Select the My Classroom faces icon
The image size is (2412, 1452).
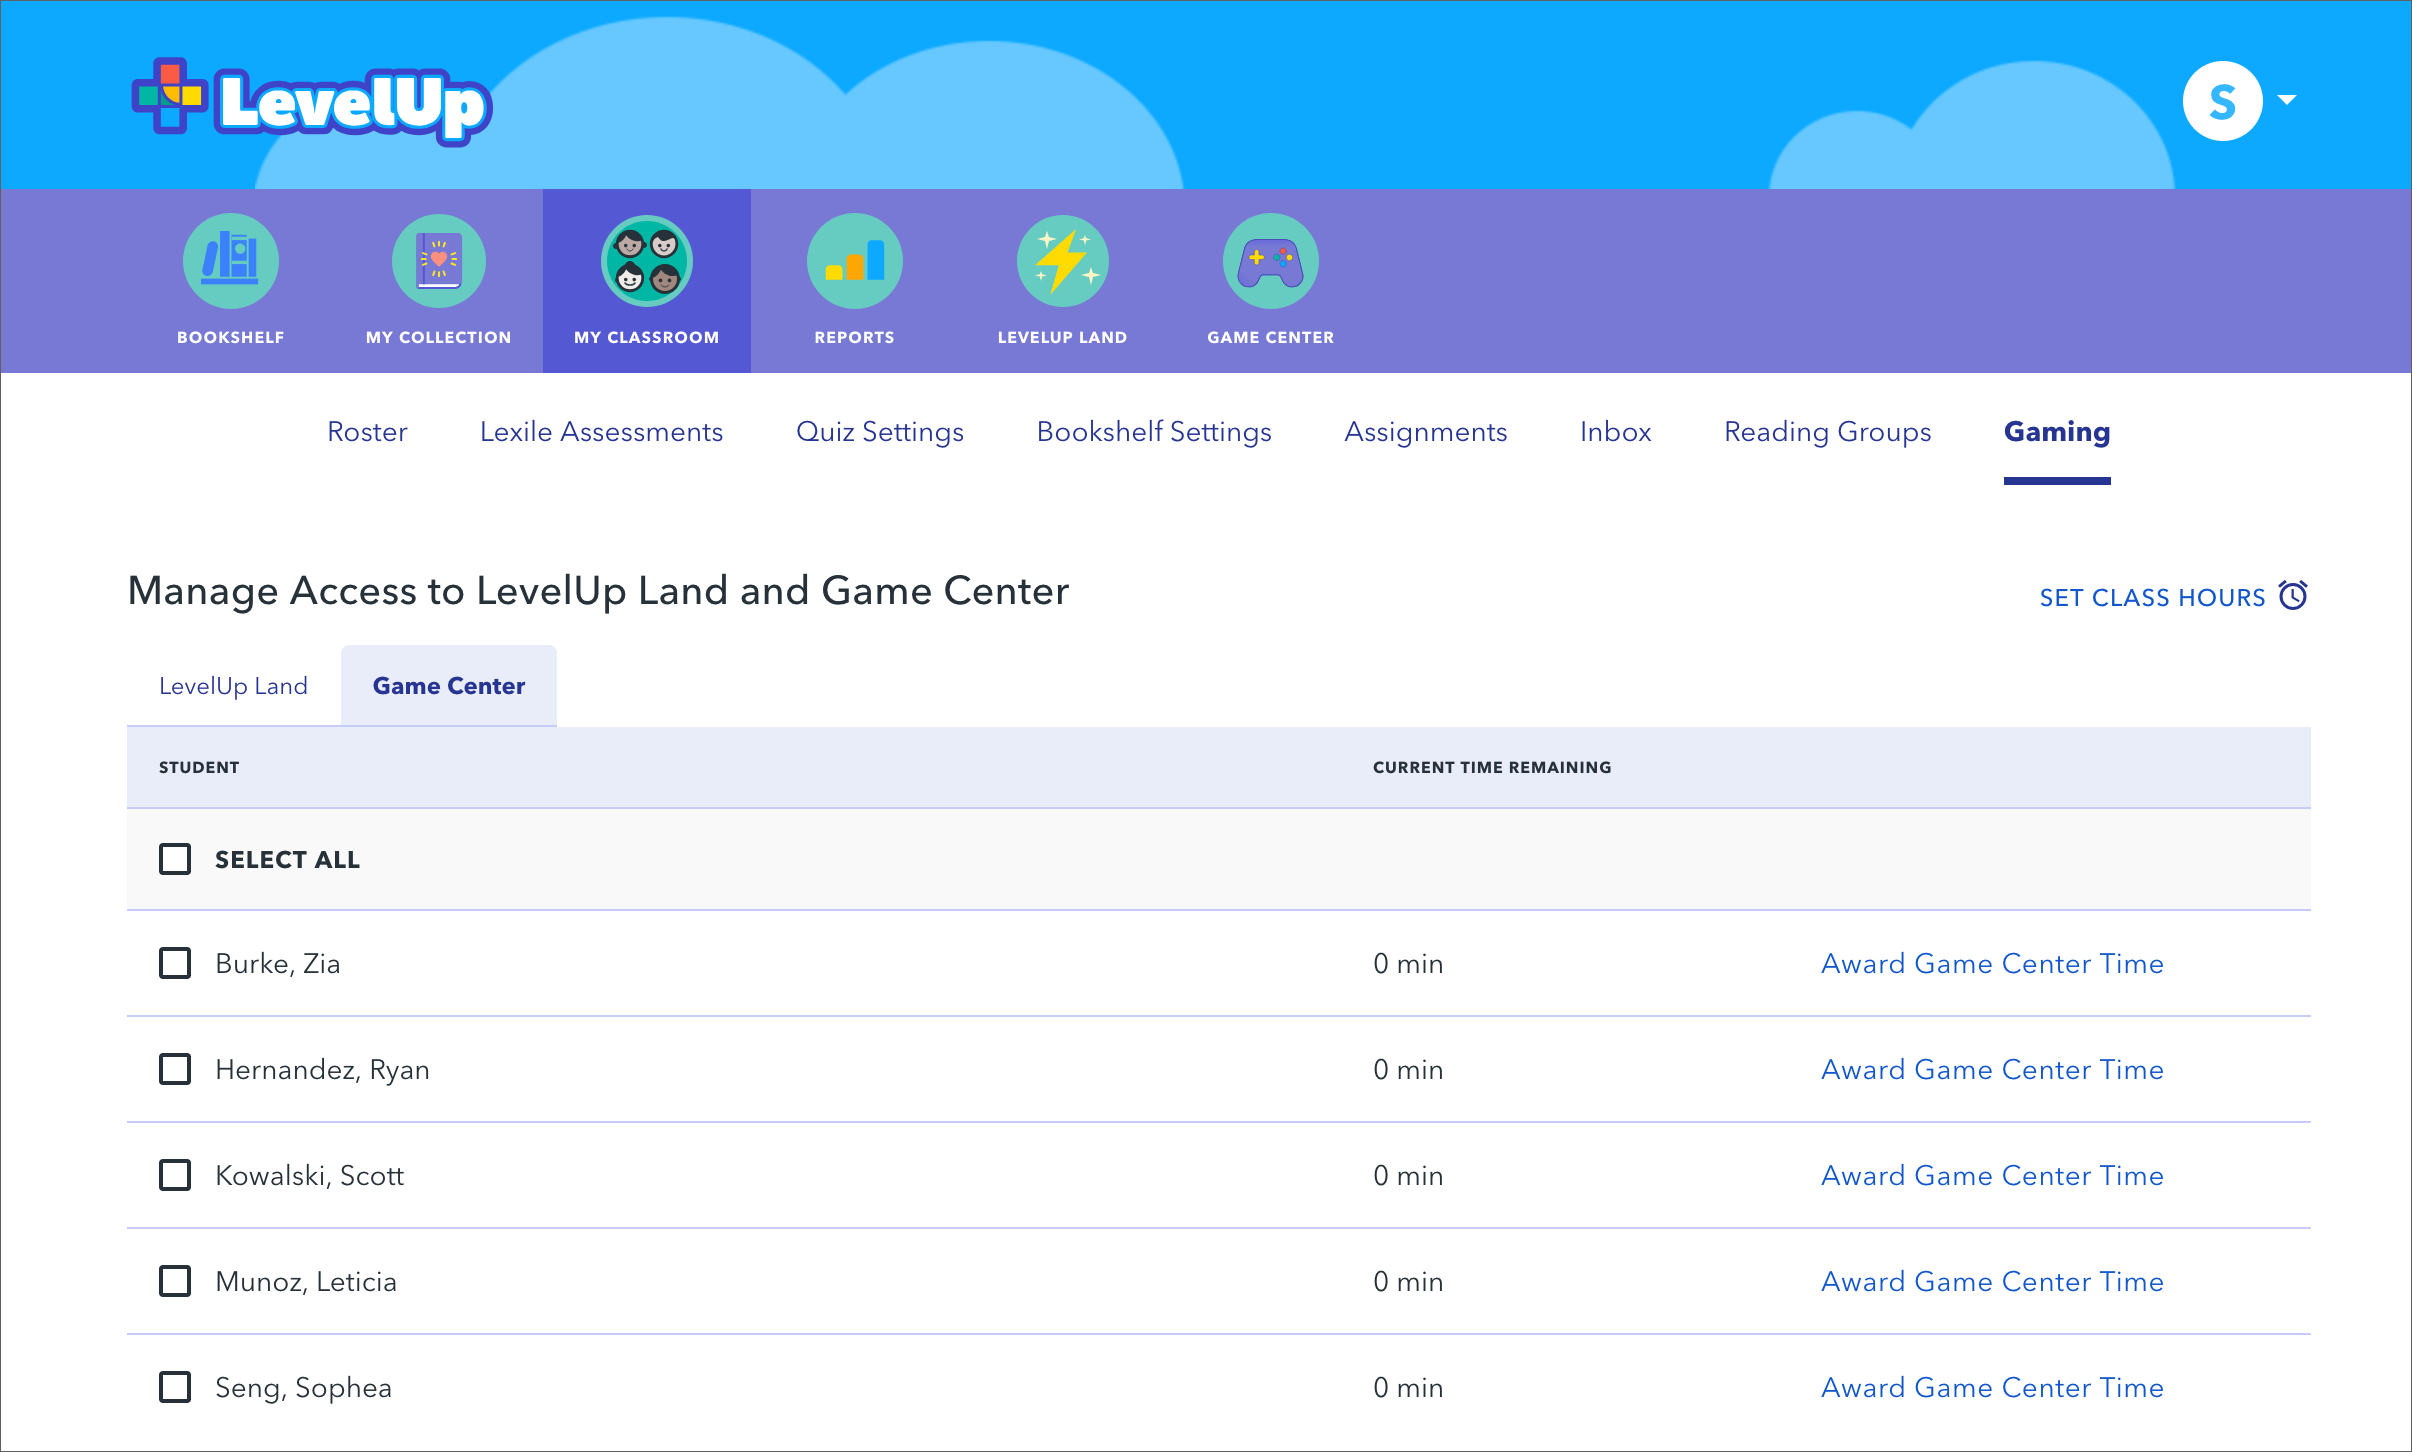tap(647, 262)
